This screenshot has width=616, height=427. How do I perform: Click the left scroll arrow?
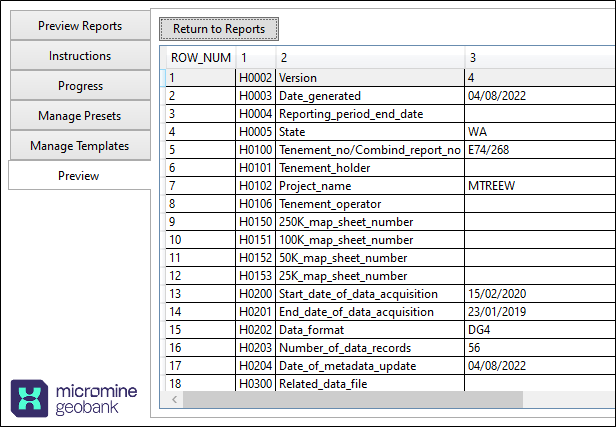point(176,400)
